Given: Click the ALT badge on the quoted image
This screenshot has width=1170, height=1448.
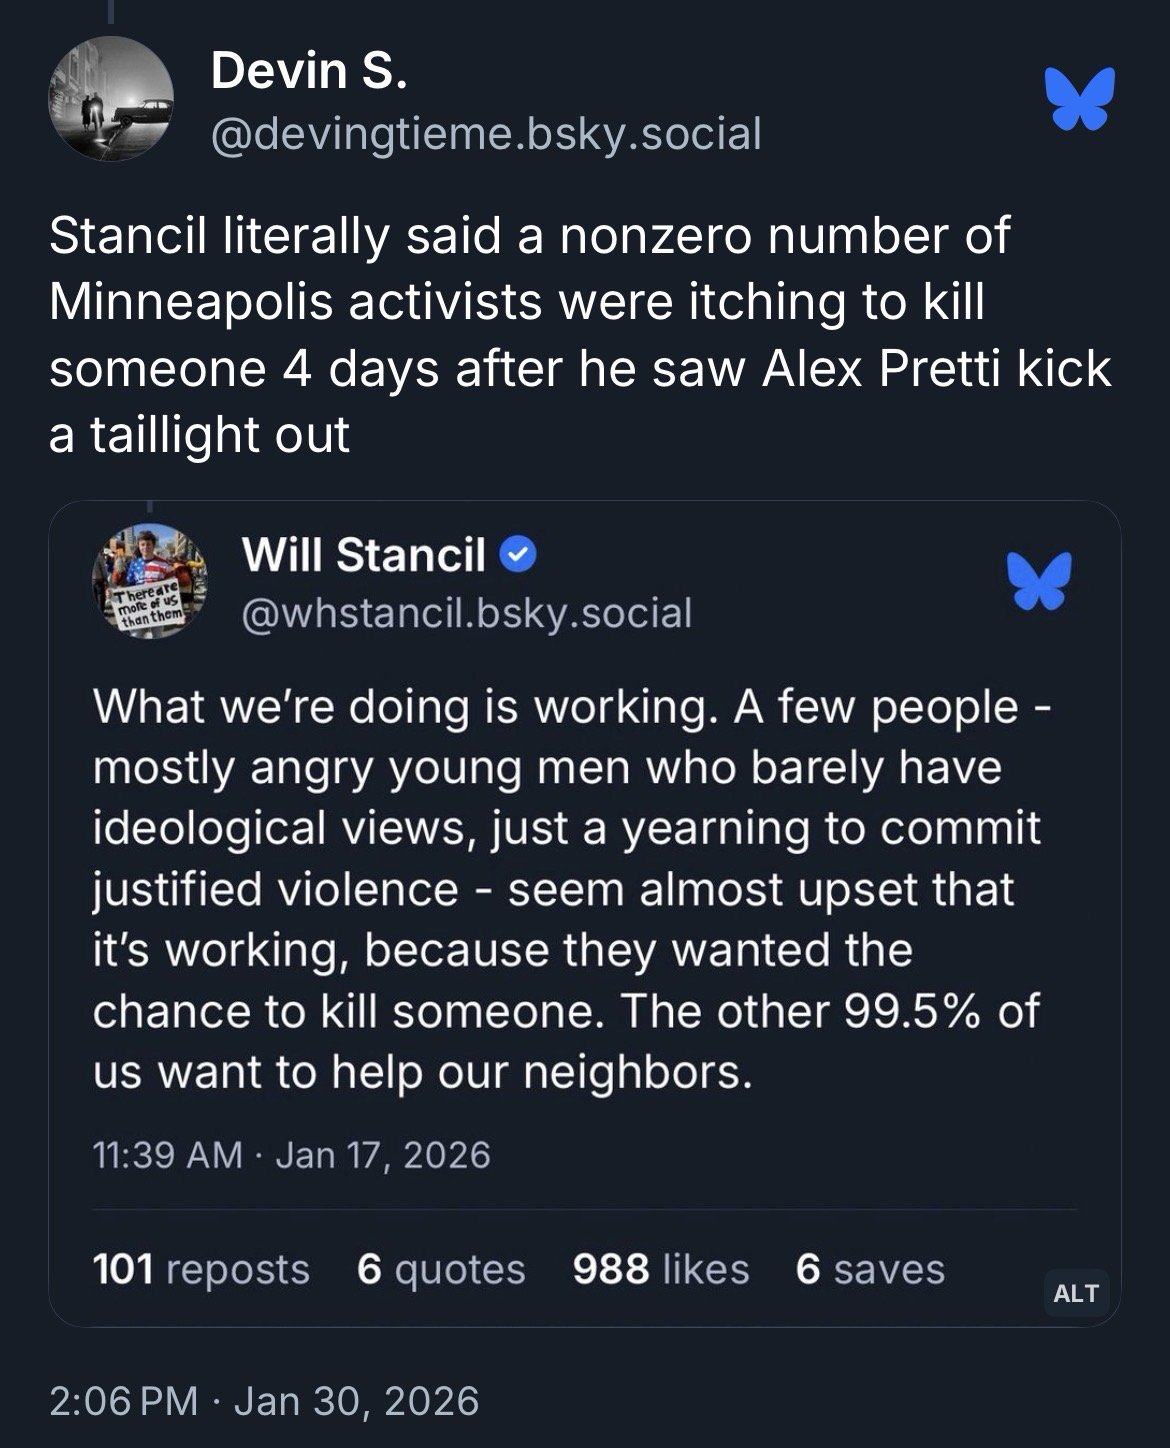Looking at the screenshot, I should click(1076, 1293).
